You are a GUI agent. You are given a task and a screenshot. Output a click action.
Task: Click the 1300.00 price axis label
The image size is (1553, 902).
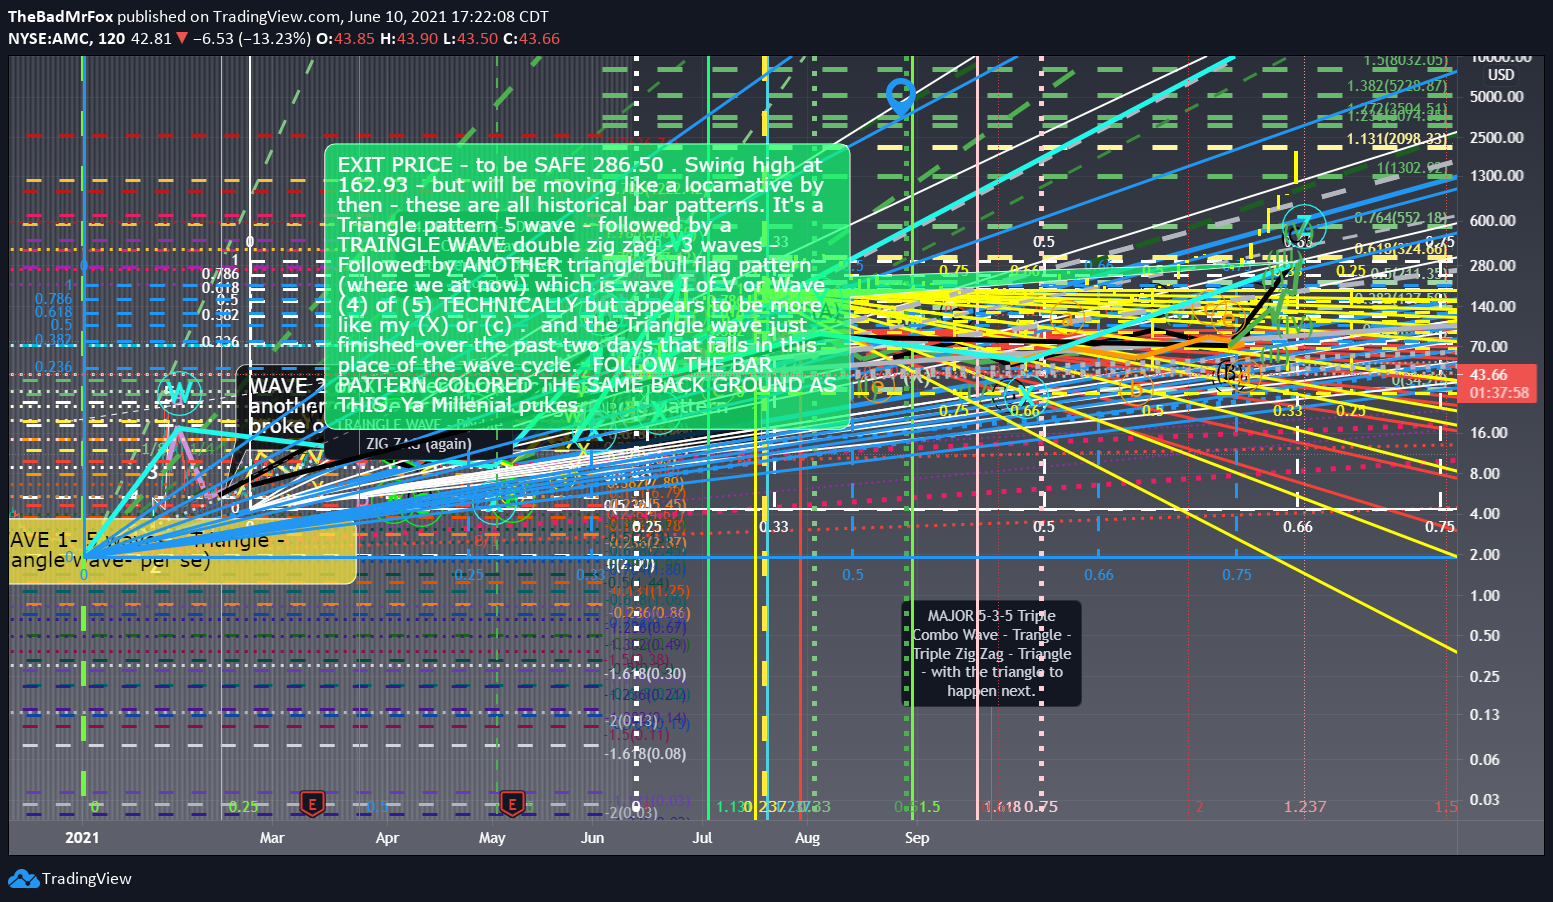1497,176
